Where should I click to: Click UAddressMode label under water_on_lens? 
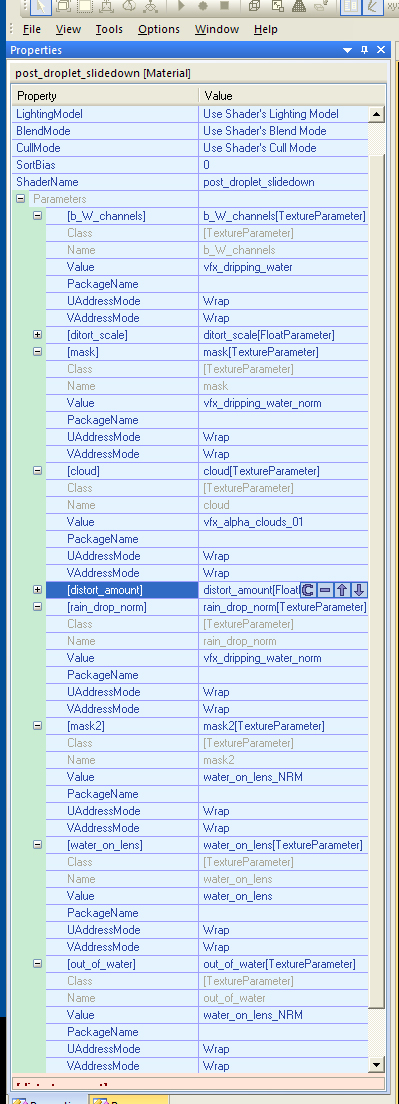tap(103, 930)
